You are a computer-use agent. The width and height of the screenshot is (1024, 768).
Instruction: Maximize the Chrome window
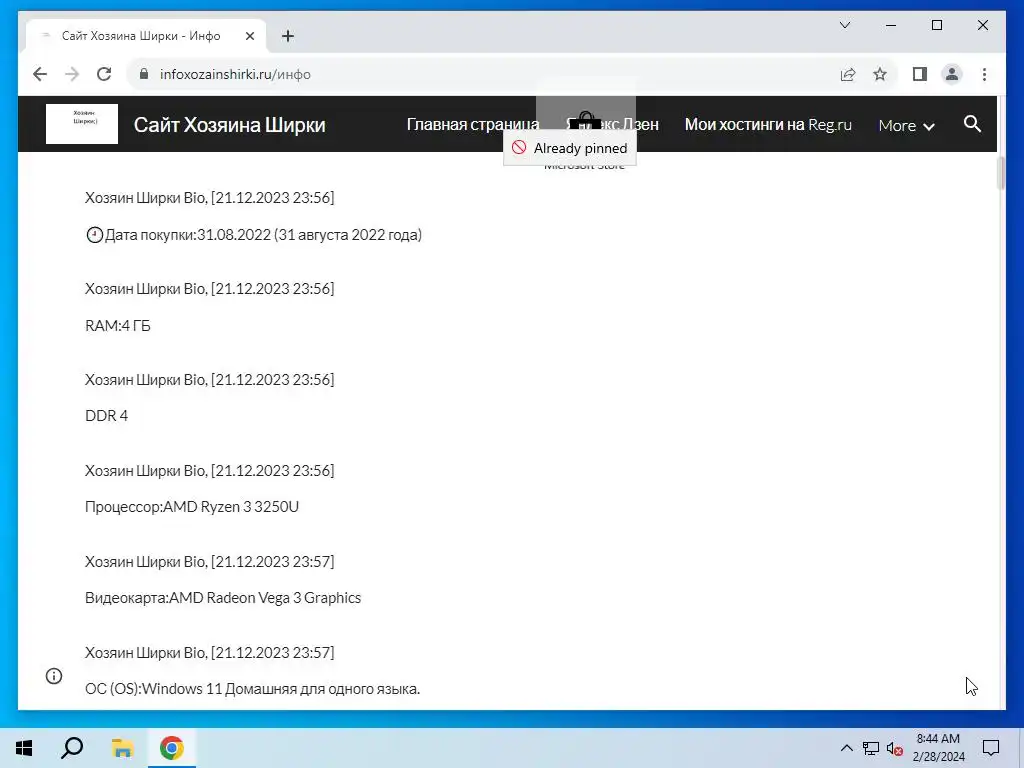point(936,25)
